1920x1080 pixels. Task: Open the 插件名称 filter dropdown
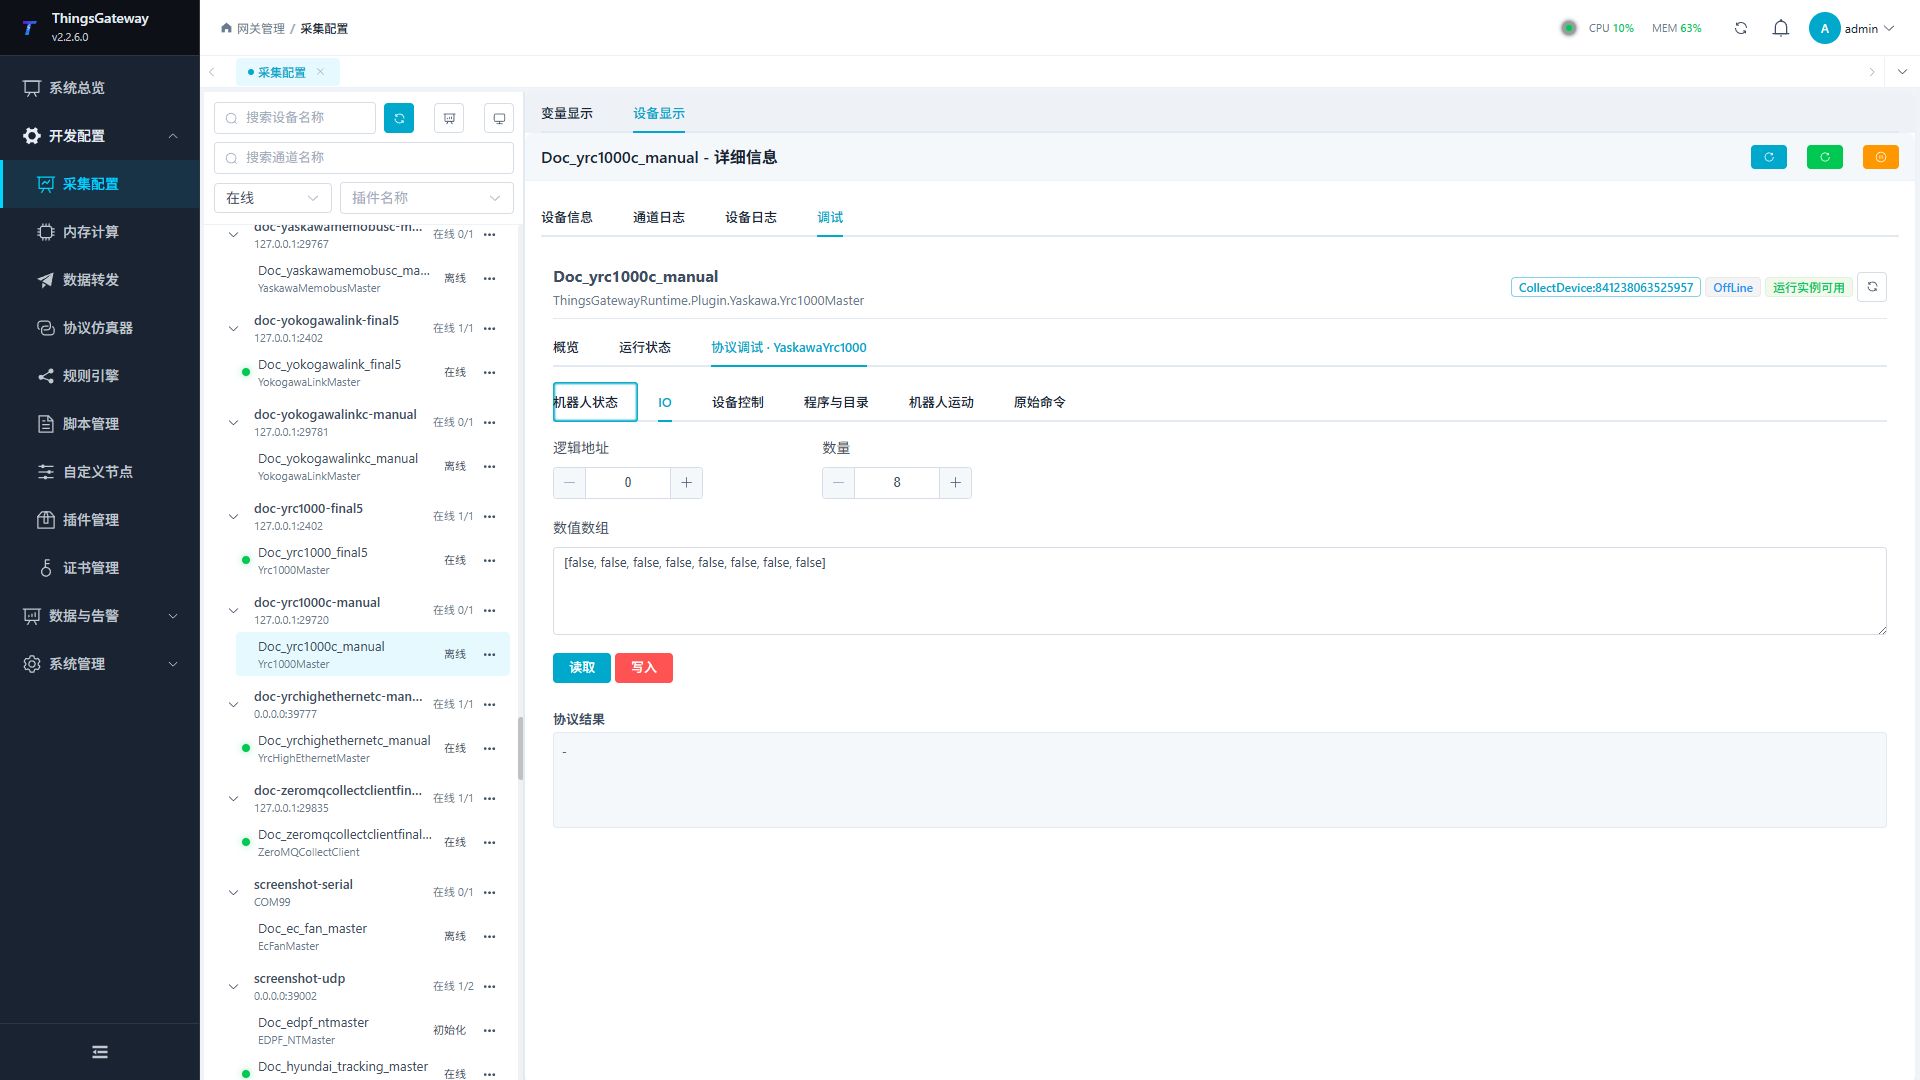[x=427, y=198]
